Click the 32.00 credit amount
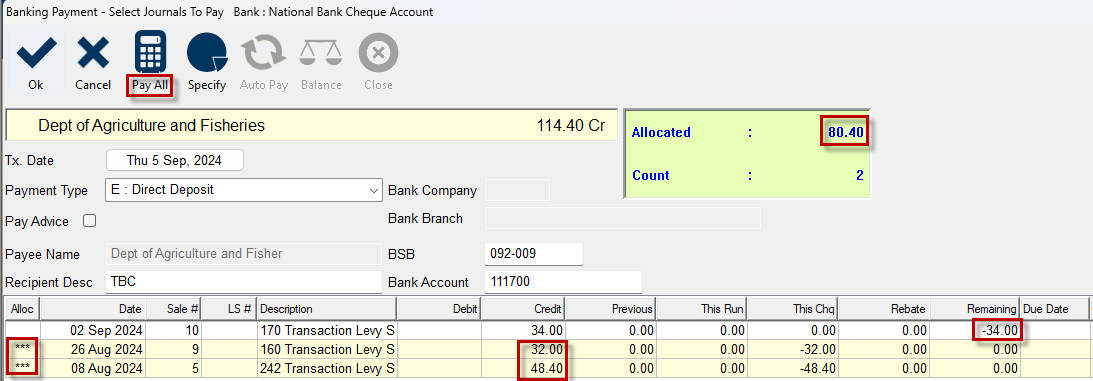This screenshot has height=381, width=1093. [546, 349]
